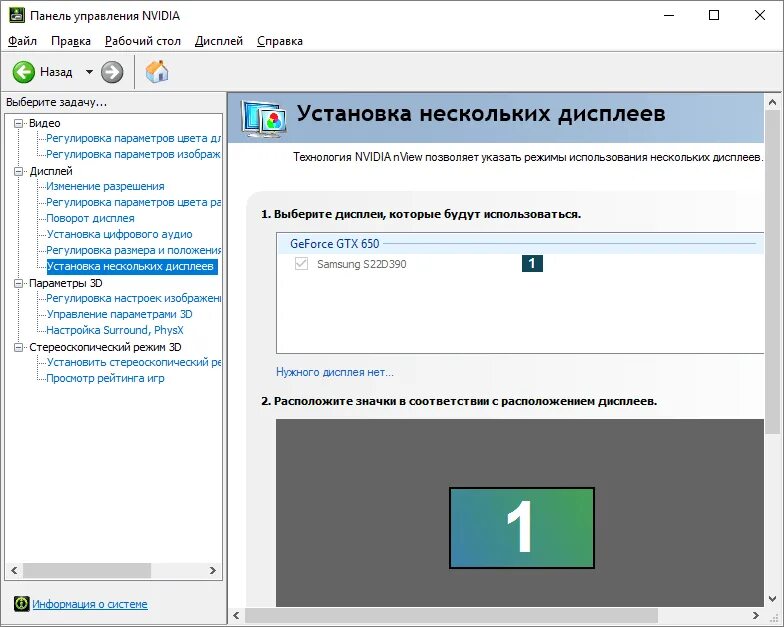Open Просмотр рейтинга игр task
Image resolution: width=784 pixels, height=627 pixels.
tap(106, 378)
